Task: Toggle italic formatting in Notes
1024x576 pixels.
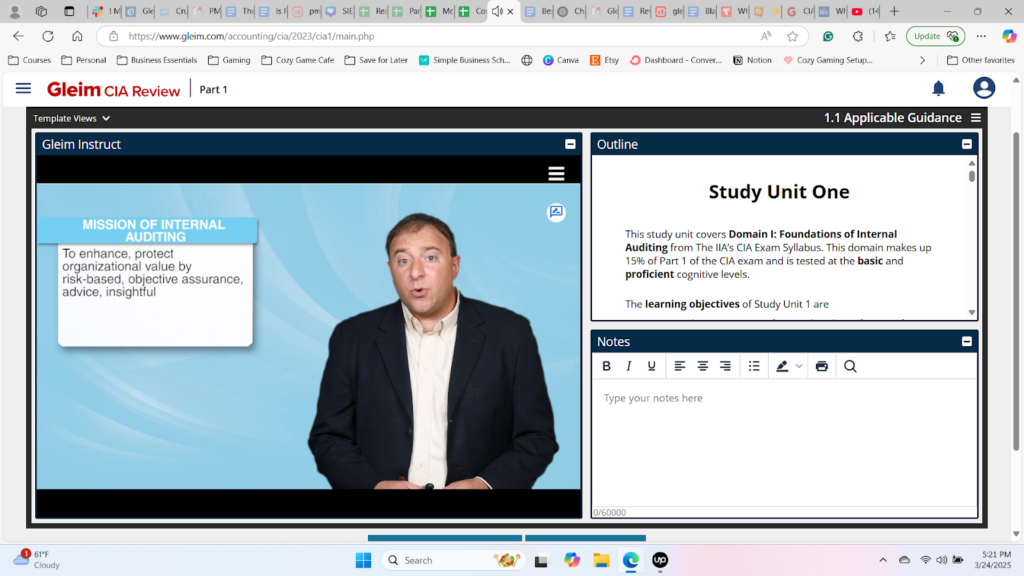Action: [x=629, y=366]
